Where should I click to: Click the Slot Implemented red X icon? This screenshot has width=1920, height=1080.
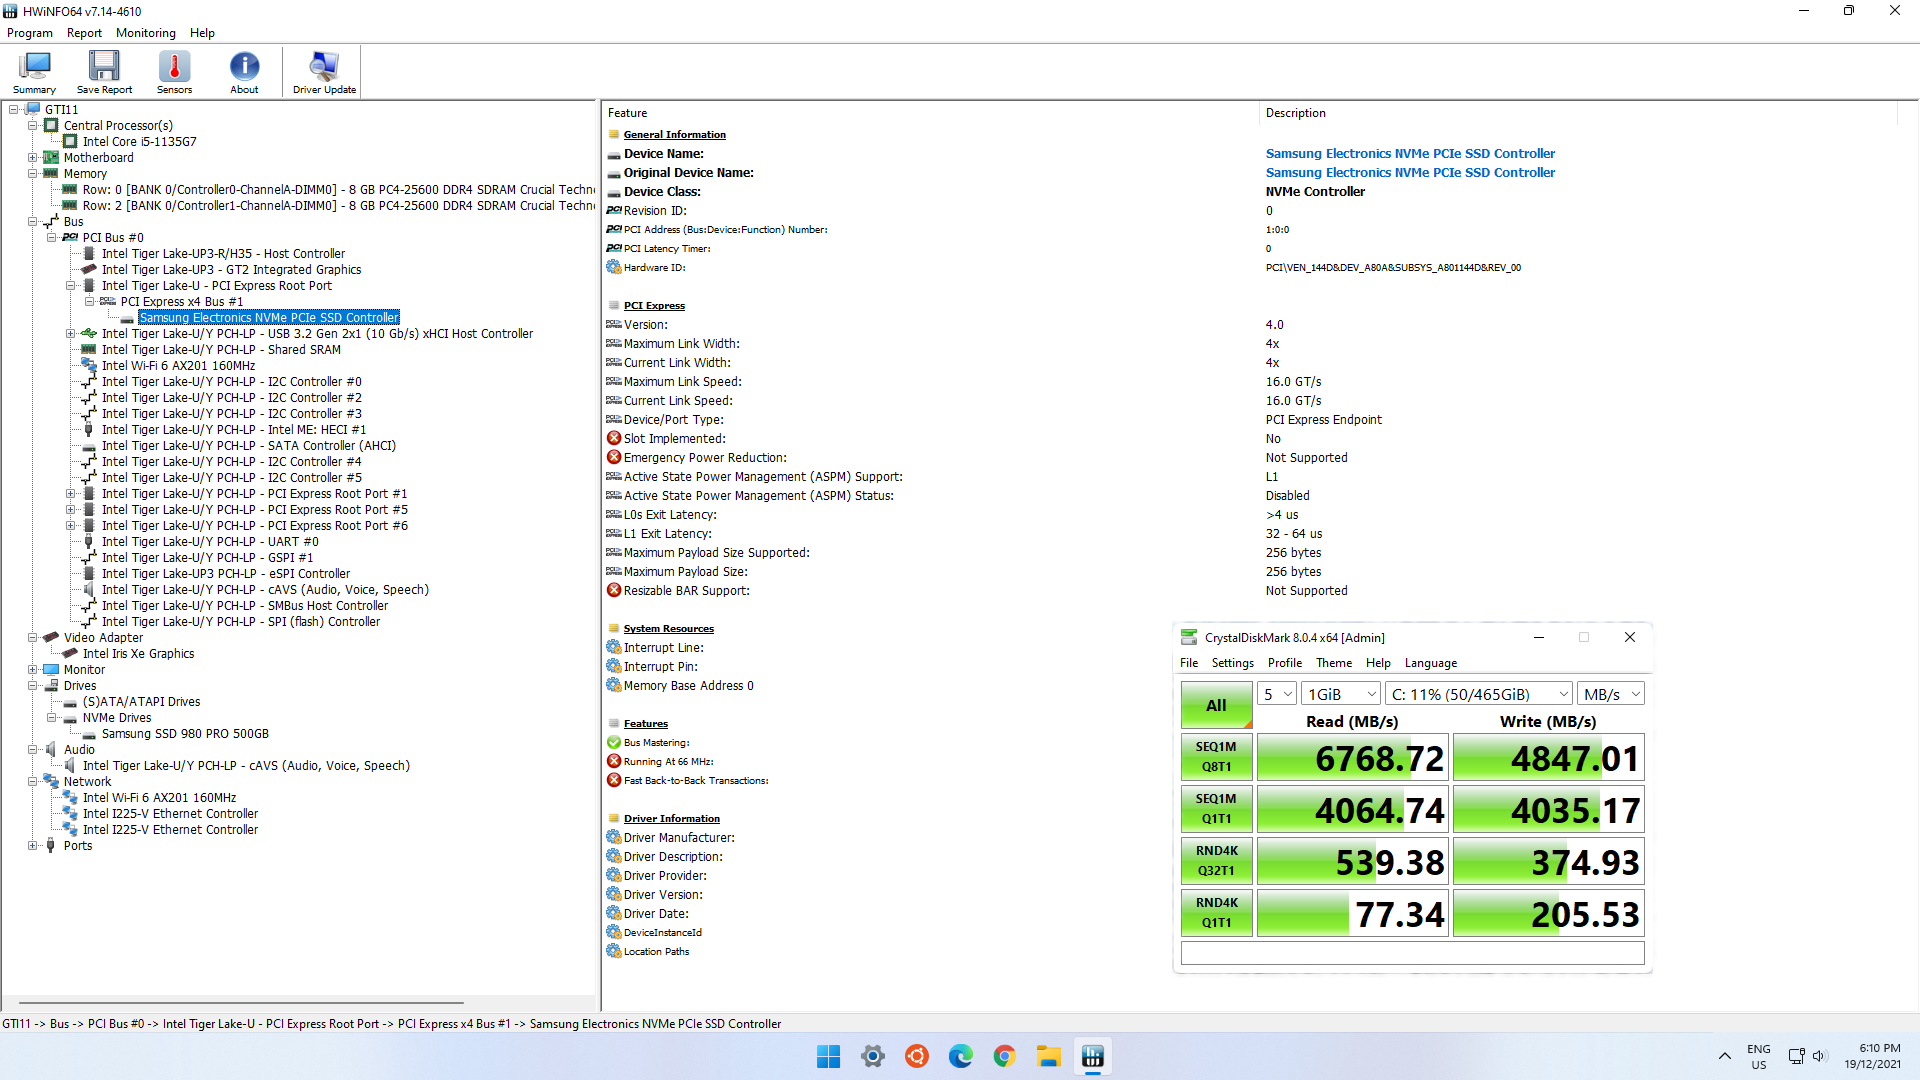[614, 438]
